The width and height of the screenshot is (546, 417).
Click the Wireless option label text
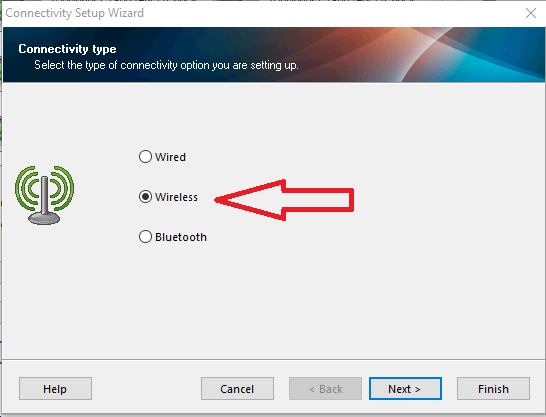pos(177,197)
